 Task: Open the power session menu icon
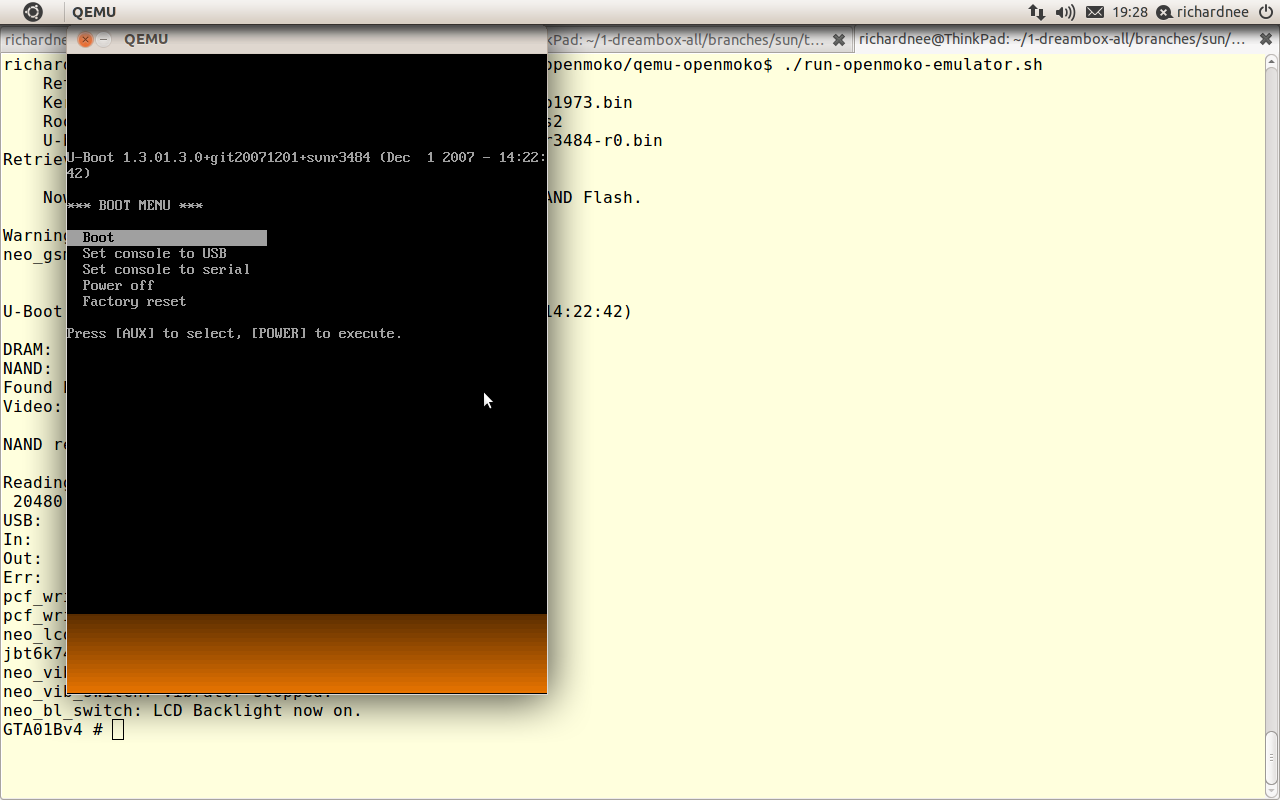click(x=1265, y=12)
